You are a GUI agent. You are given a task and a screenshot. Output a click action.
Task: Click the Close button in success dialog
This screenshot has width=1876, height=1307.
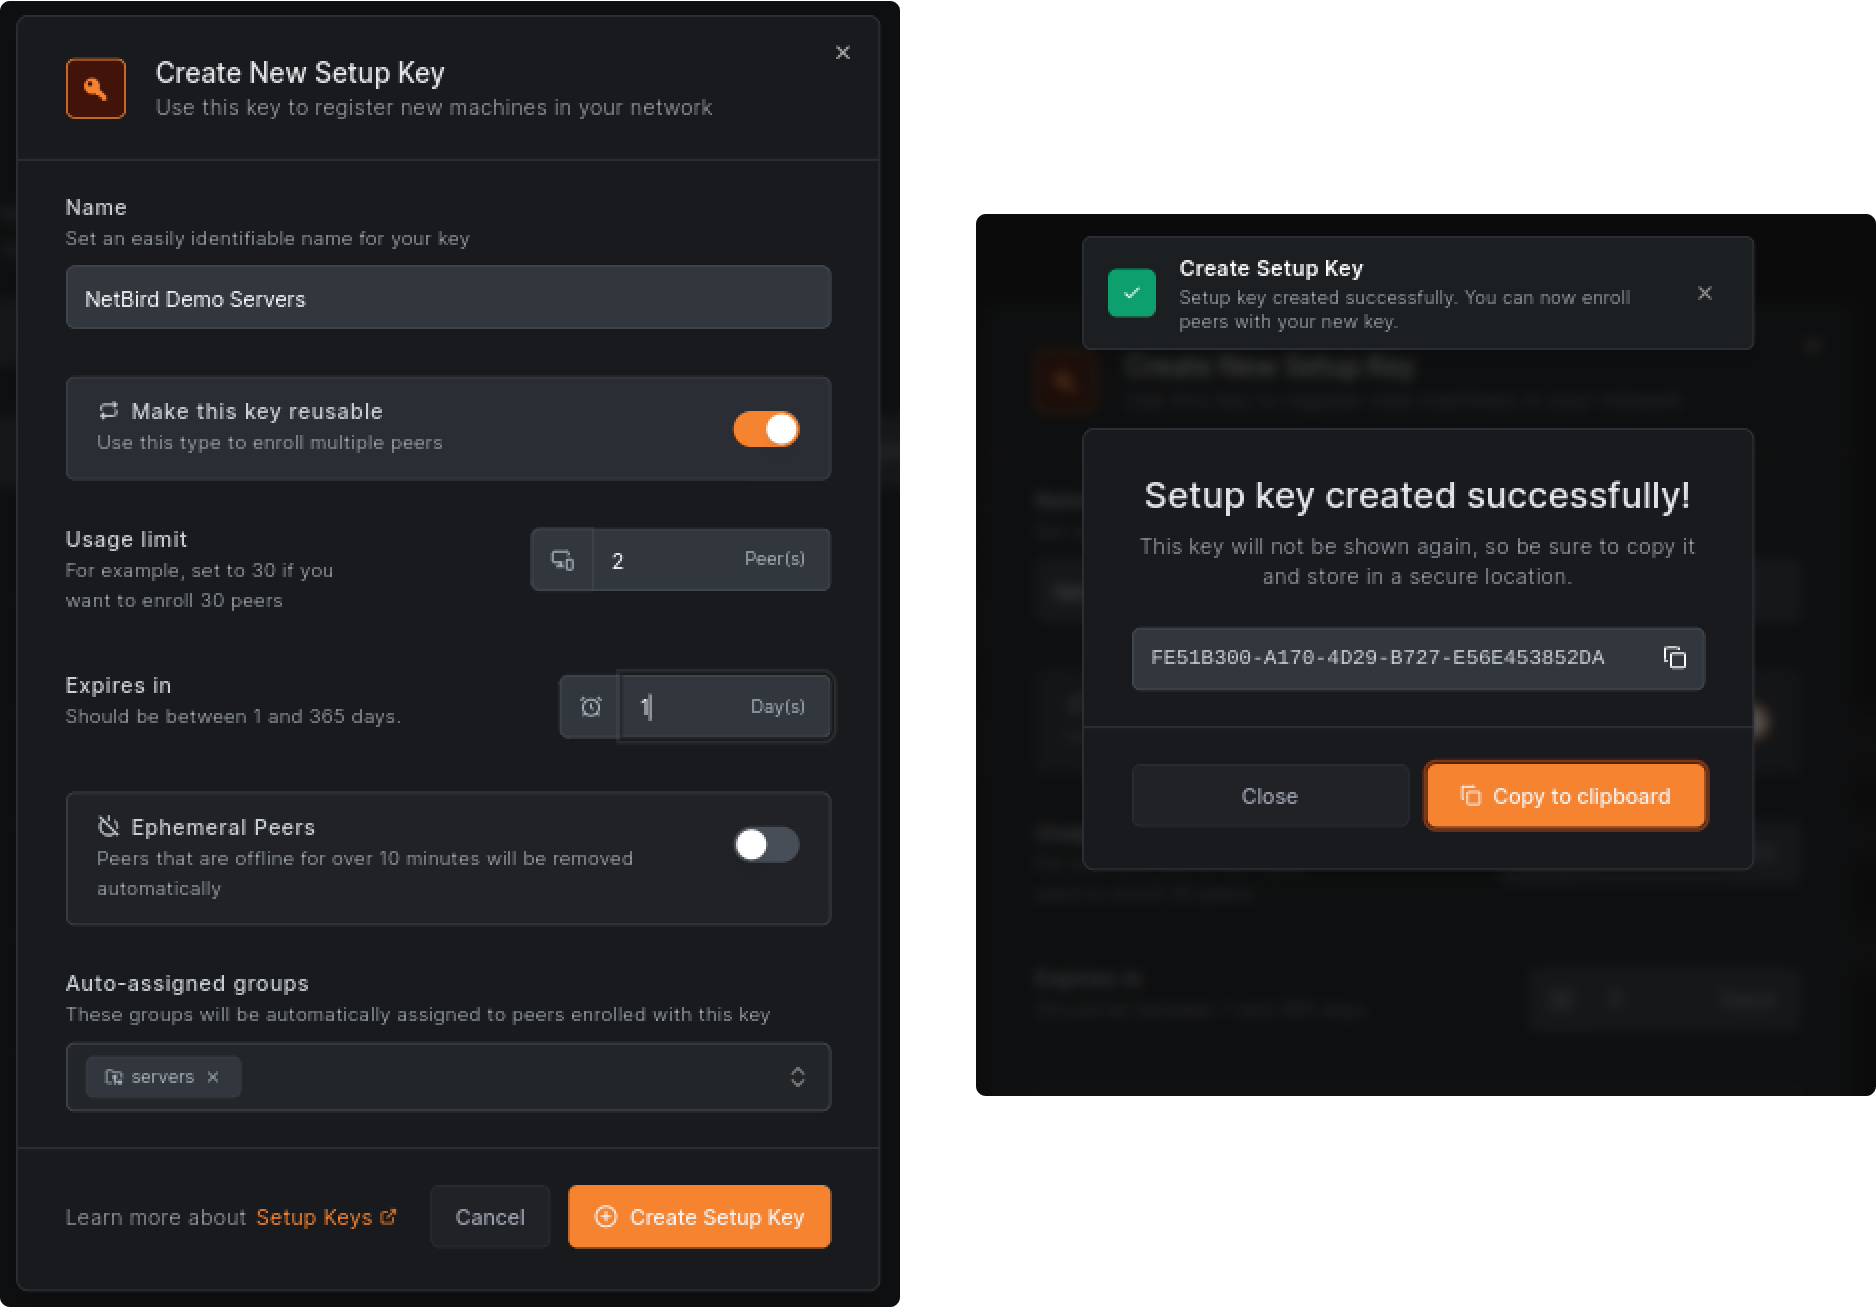coord(1269,796)
